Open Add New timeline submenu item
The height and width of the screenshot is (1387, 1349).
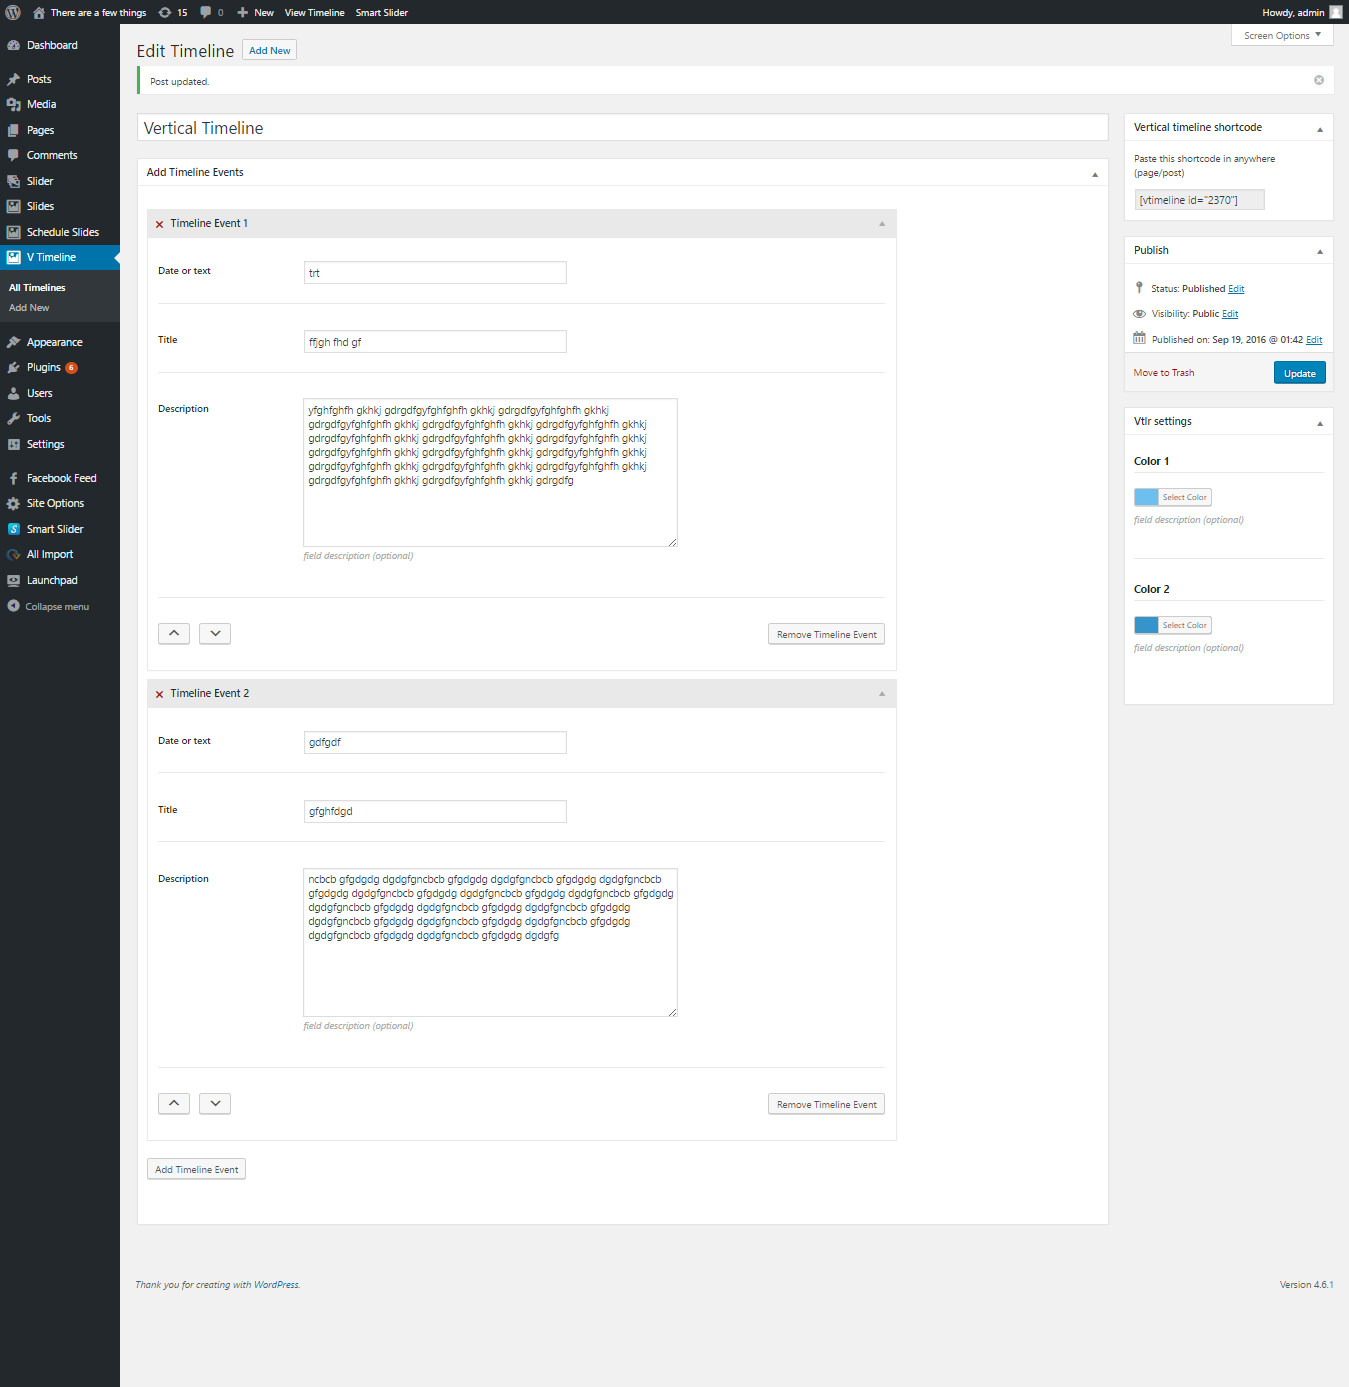coord(29,308)
